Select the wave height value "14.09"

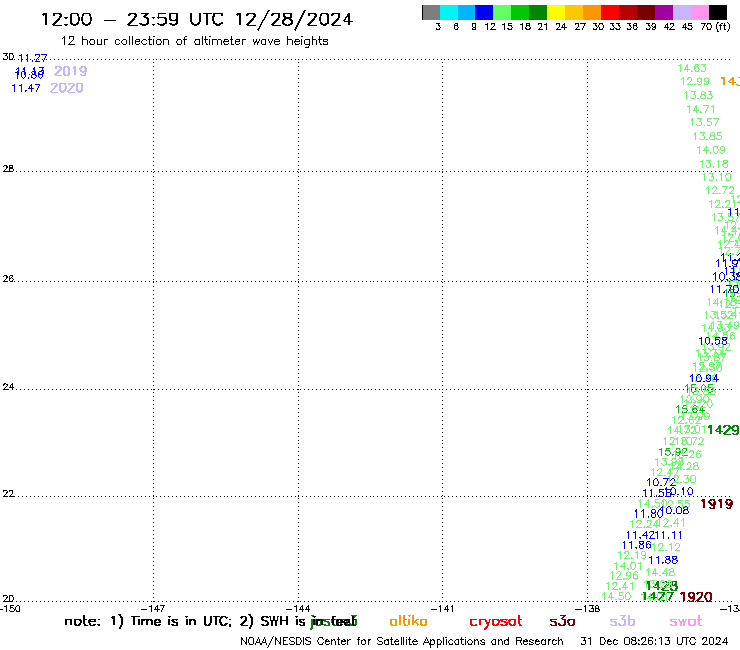[x=711, y=150]
